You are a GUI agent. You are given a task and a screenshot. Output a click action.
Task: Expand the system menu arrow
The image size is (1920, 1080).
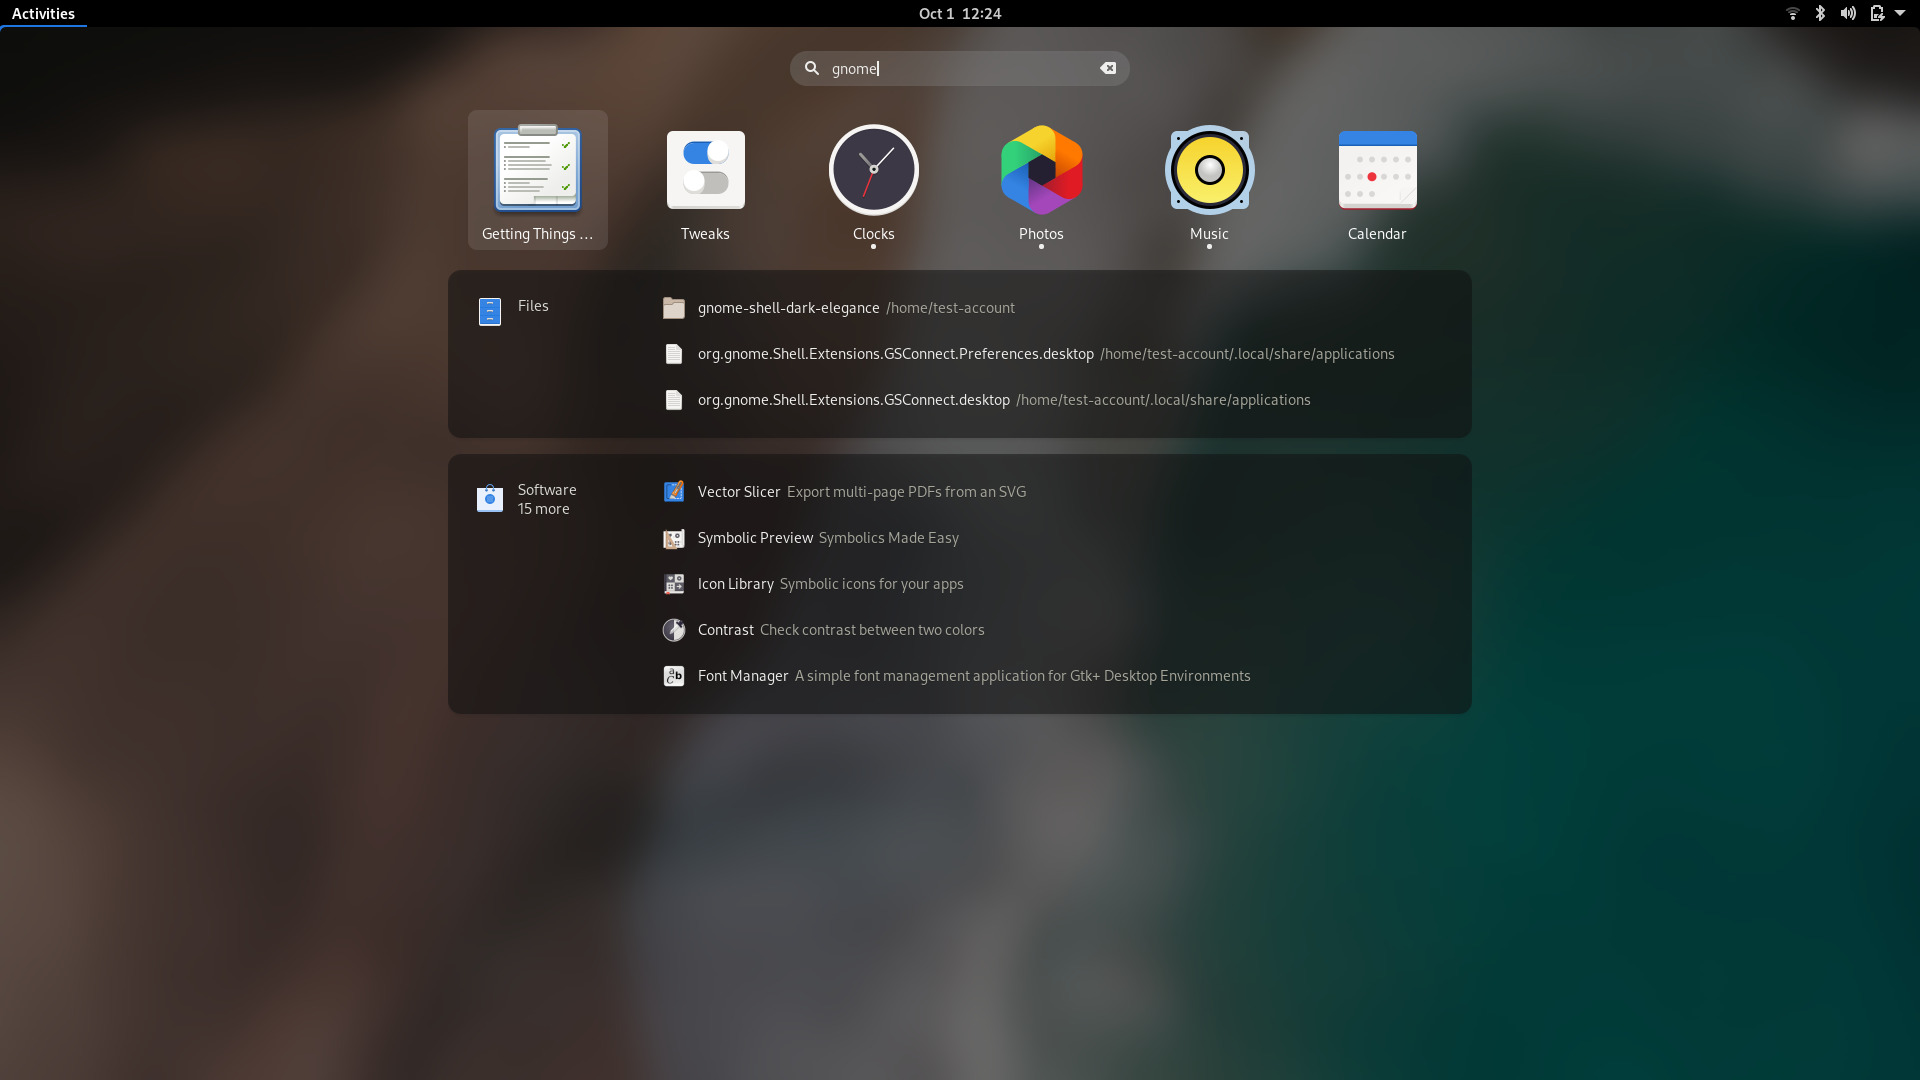click(1900, 13)
